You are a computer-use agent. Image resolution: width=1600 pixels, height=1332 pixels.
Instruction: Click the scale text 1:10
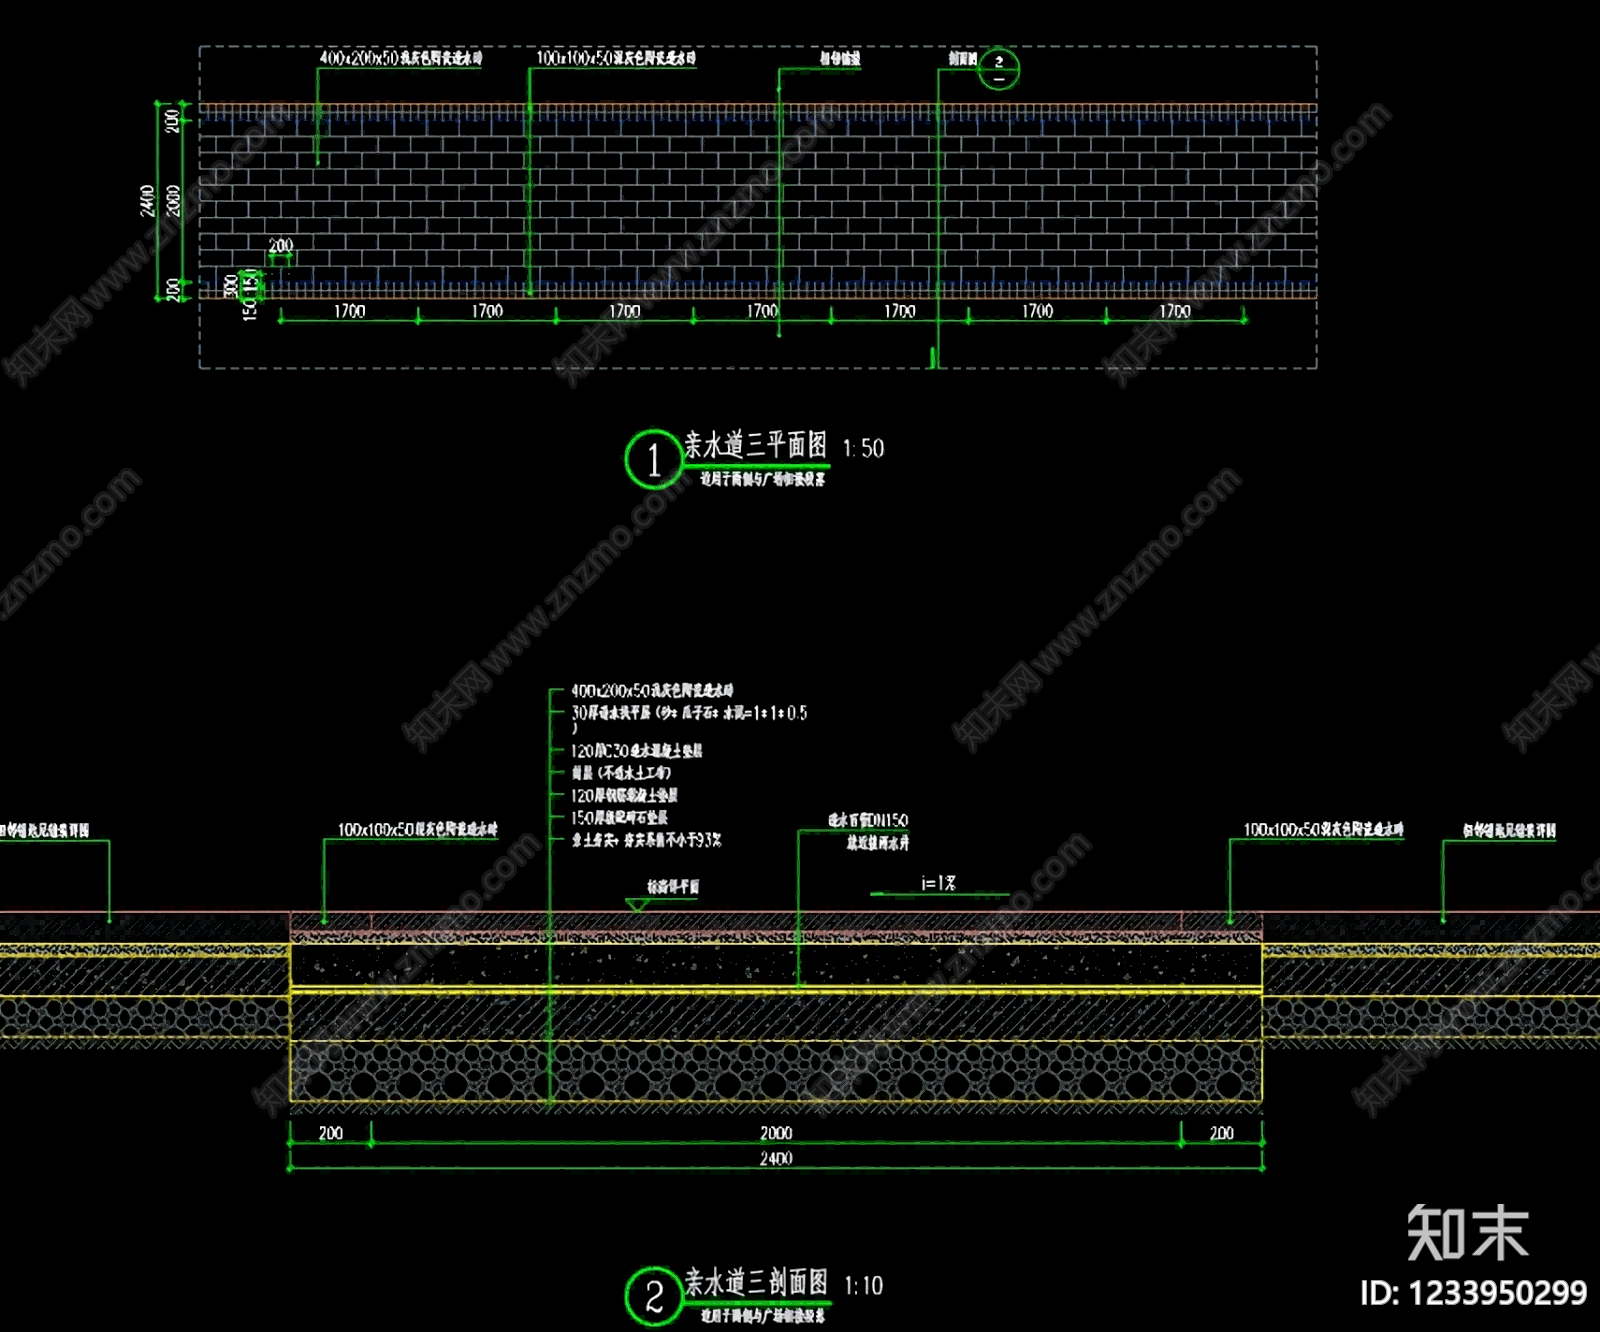863,1285
